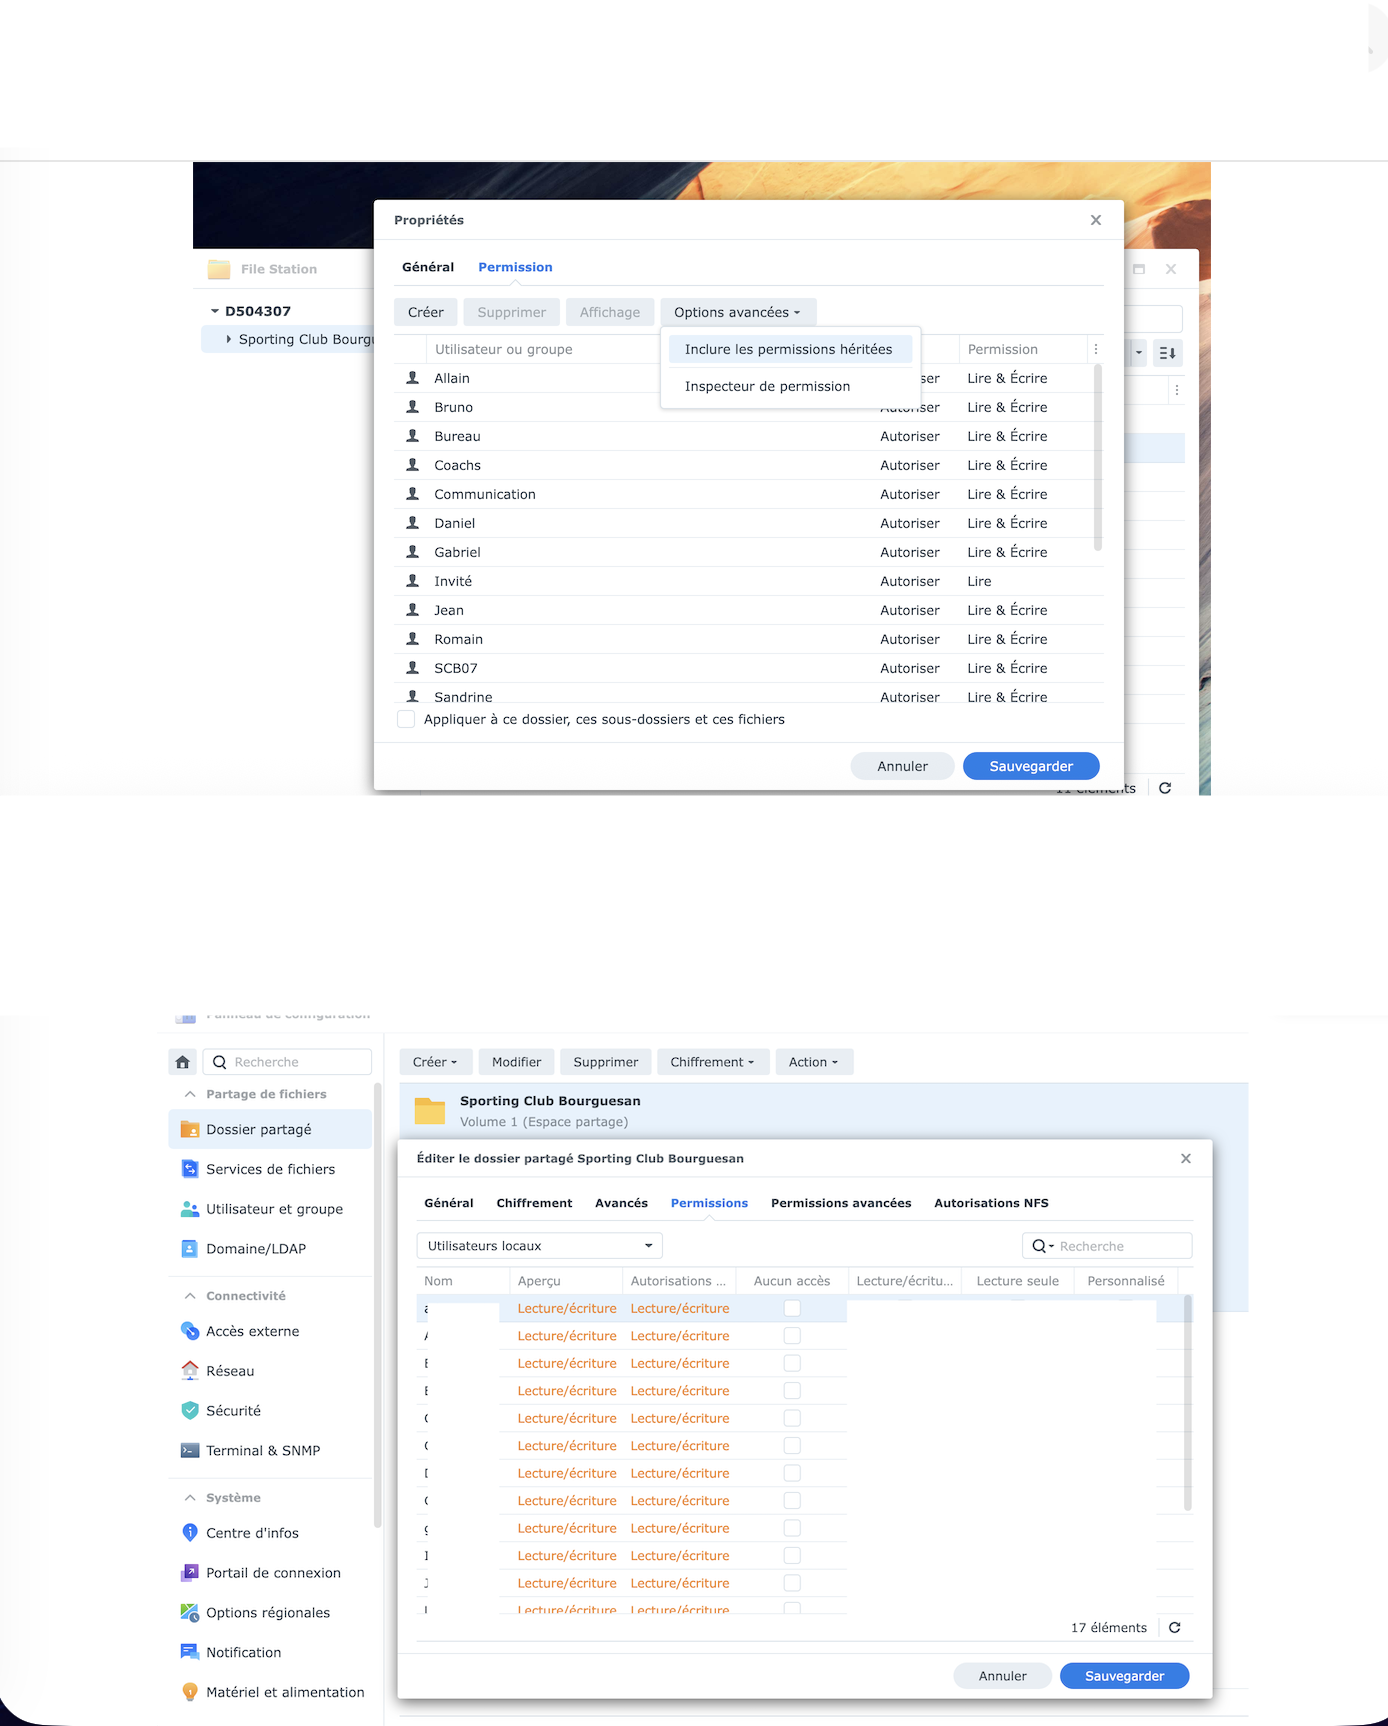Refresh the 17 éléments permissions list
Screen dimensions: 1388x1726
click(1175, 1628)
